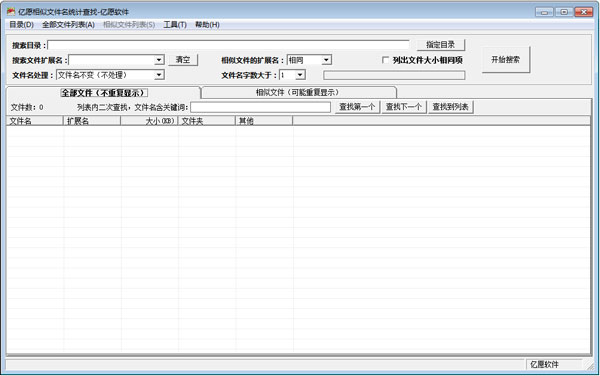
Task: Focus the 搜索目录 input field
Action: pos(228,45)
